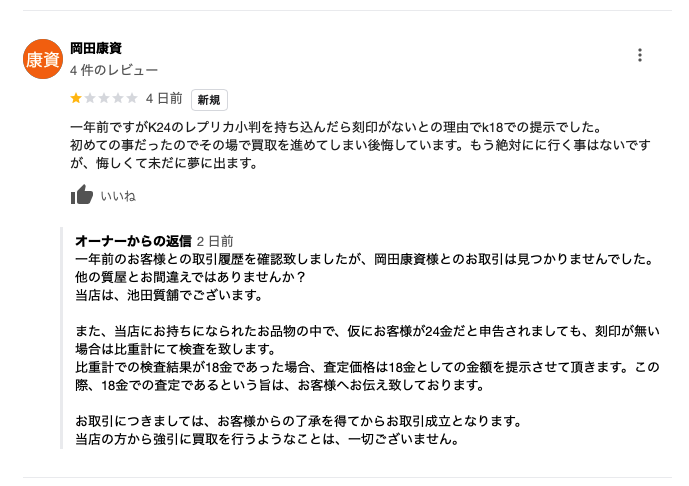Viewport: 689px width, 486px height.
Task: Click the review's 4 日前 timestamp
Action: (x=163, y=99)
